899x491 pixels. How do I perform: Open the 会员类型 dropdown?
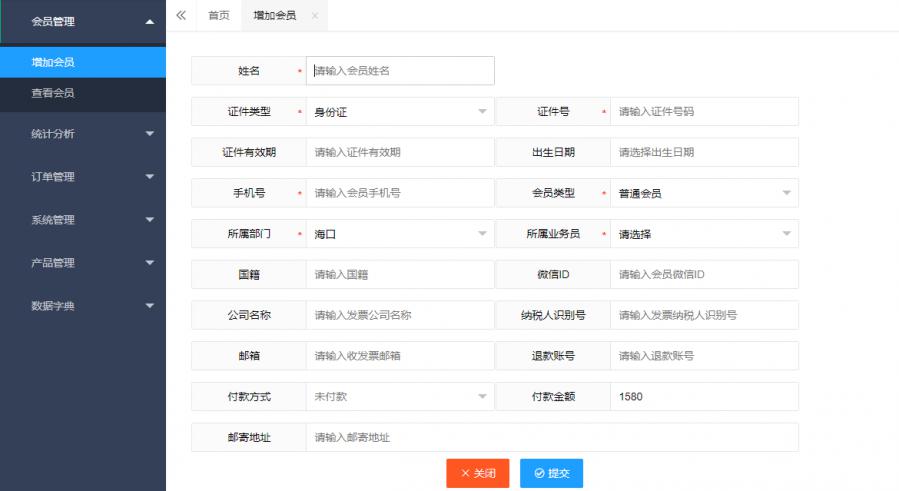tap(704, 193)
